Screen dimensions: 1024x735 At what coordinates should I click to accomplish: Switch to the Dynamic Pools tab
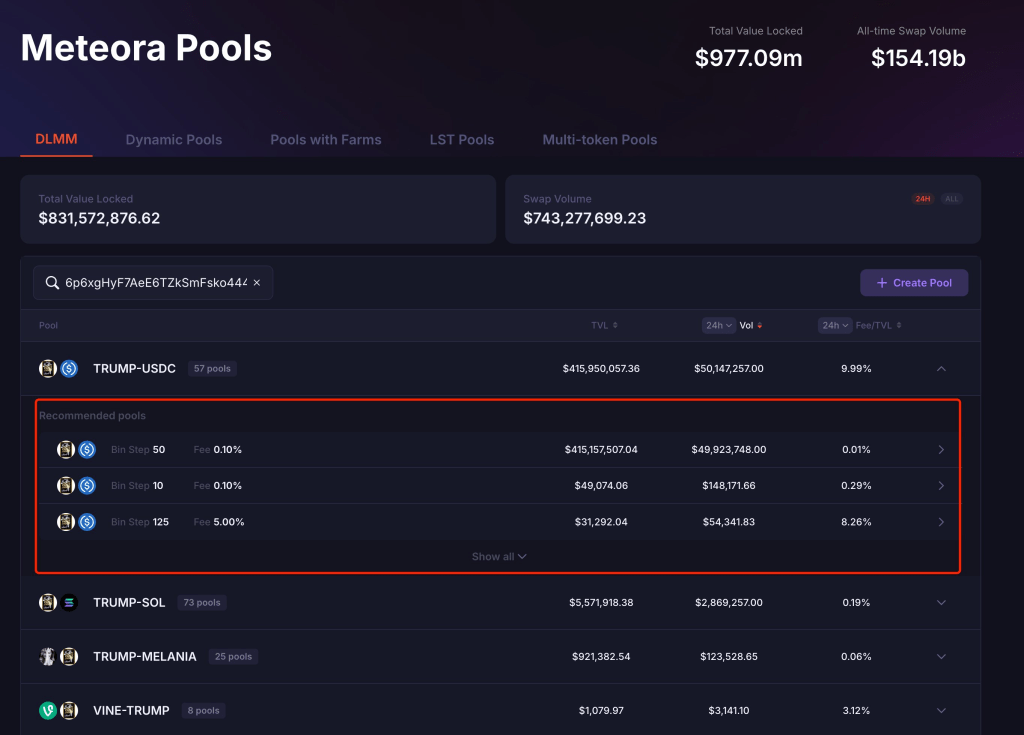click(174, 140)
